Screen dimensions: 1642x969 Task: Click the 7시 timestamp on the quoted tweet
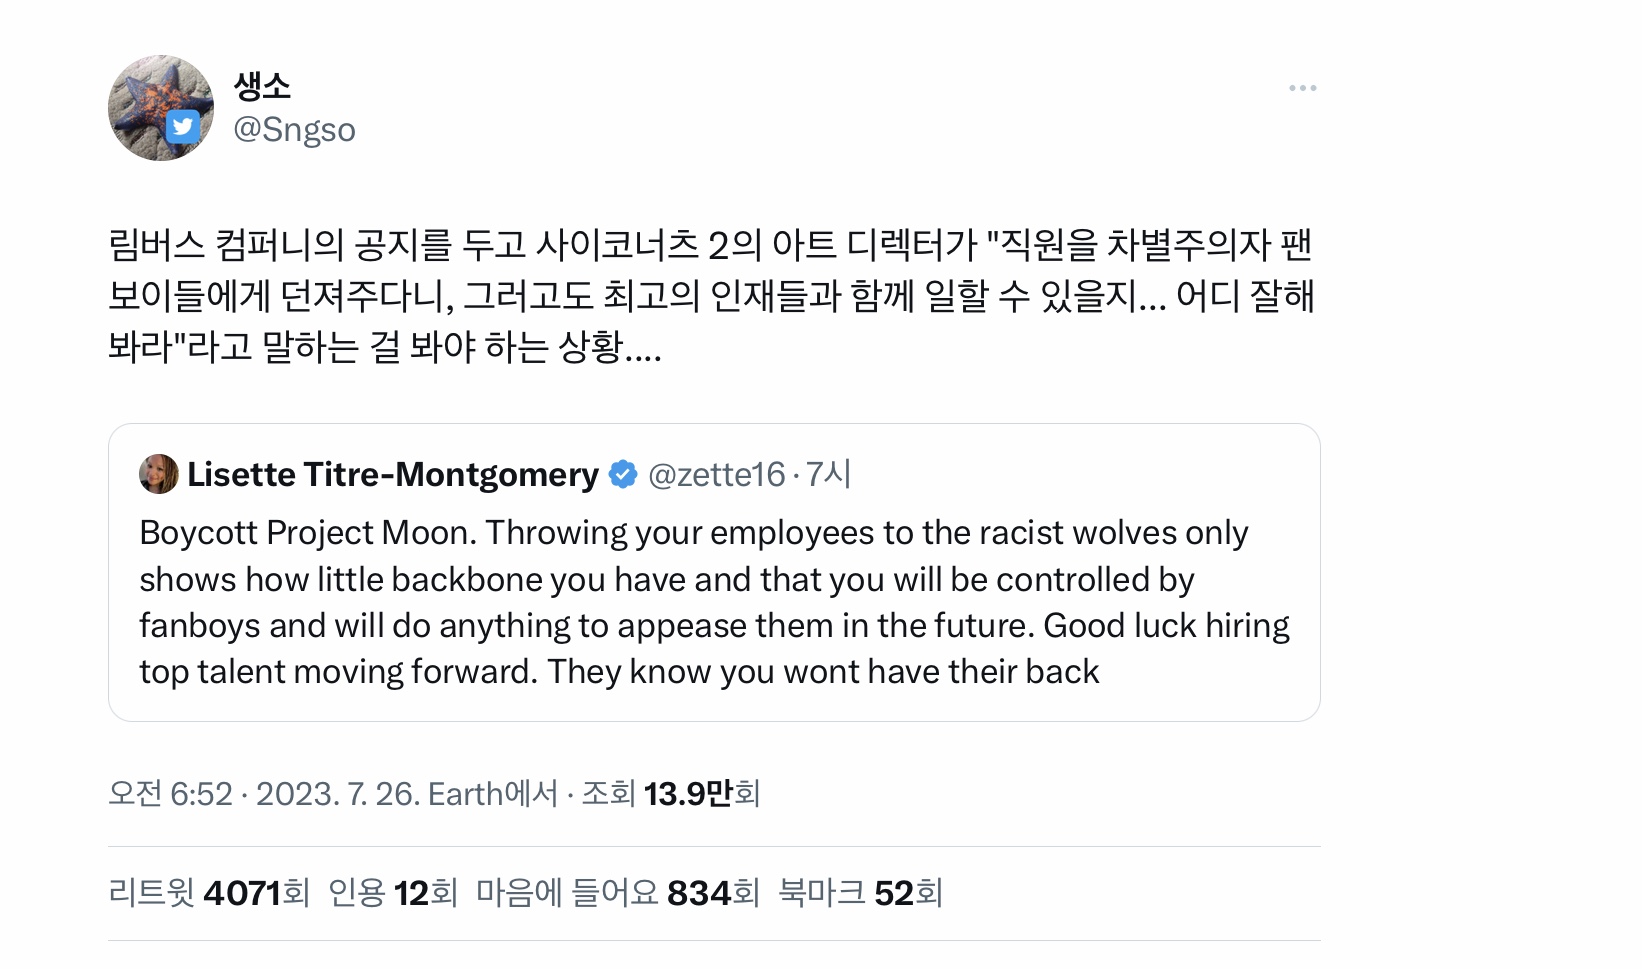(829, 474)
